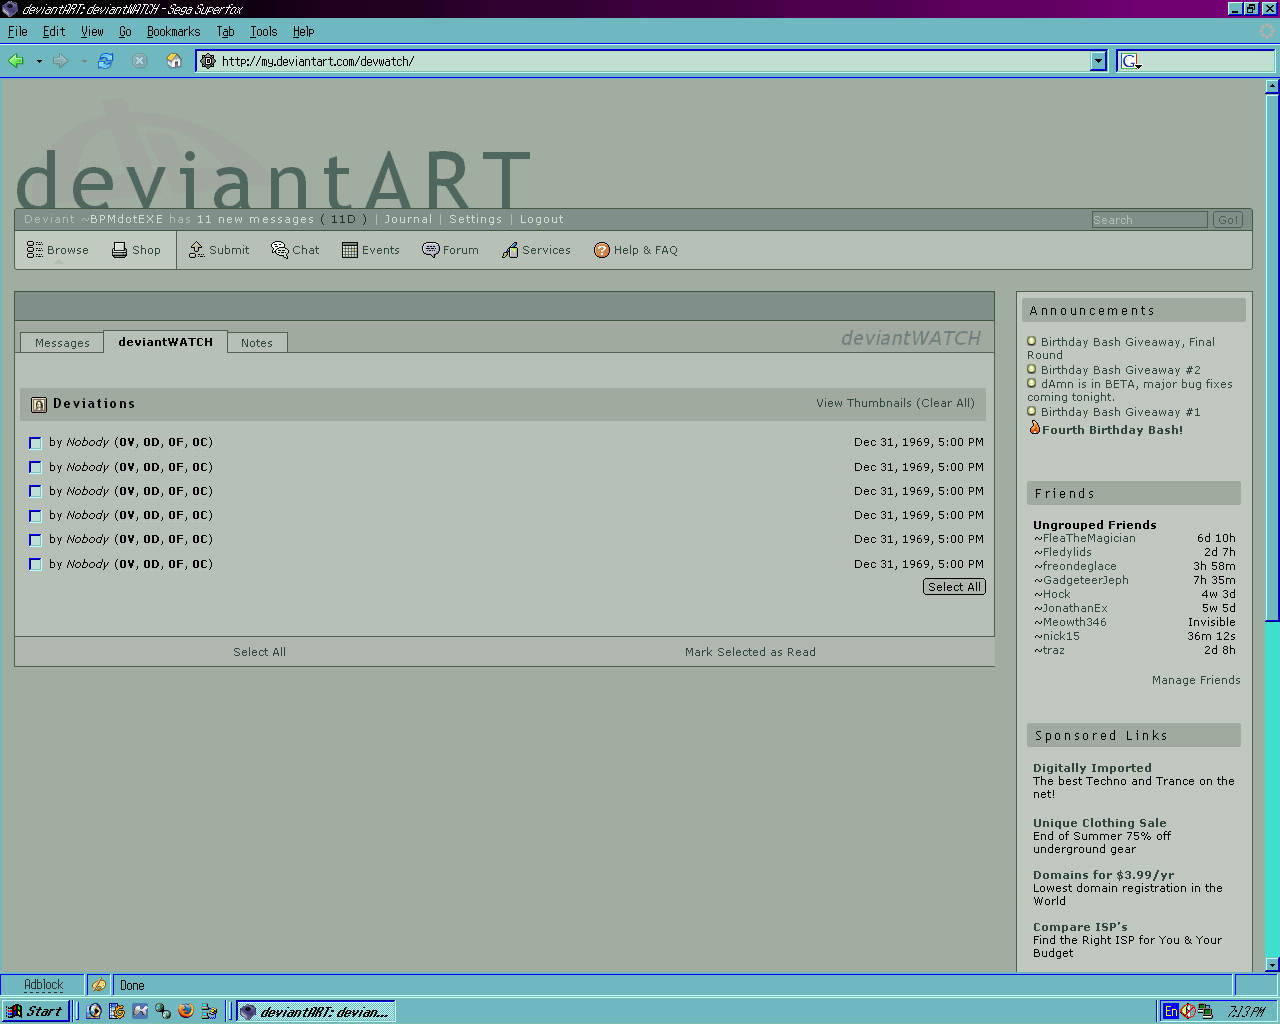Open the Services section
The height and width of the screenshot is (1024, 1280).
tap(536, 250)
